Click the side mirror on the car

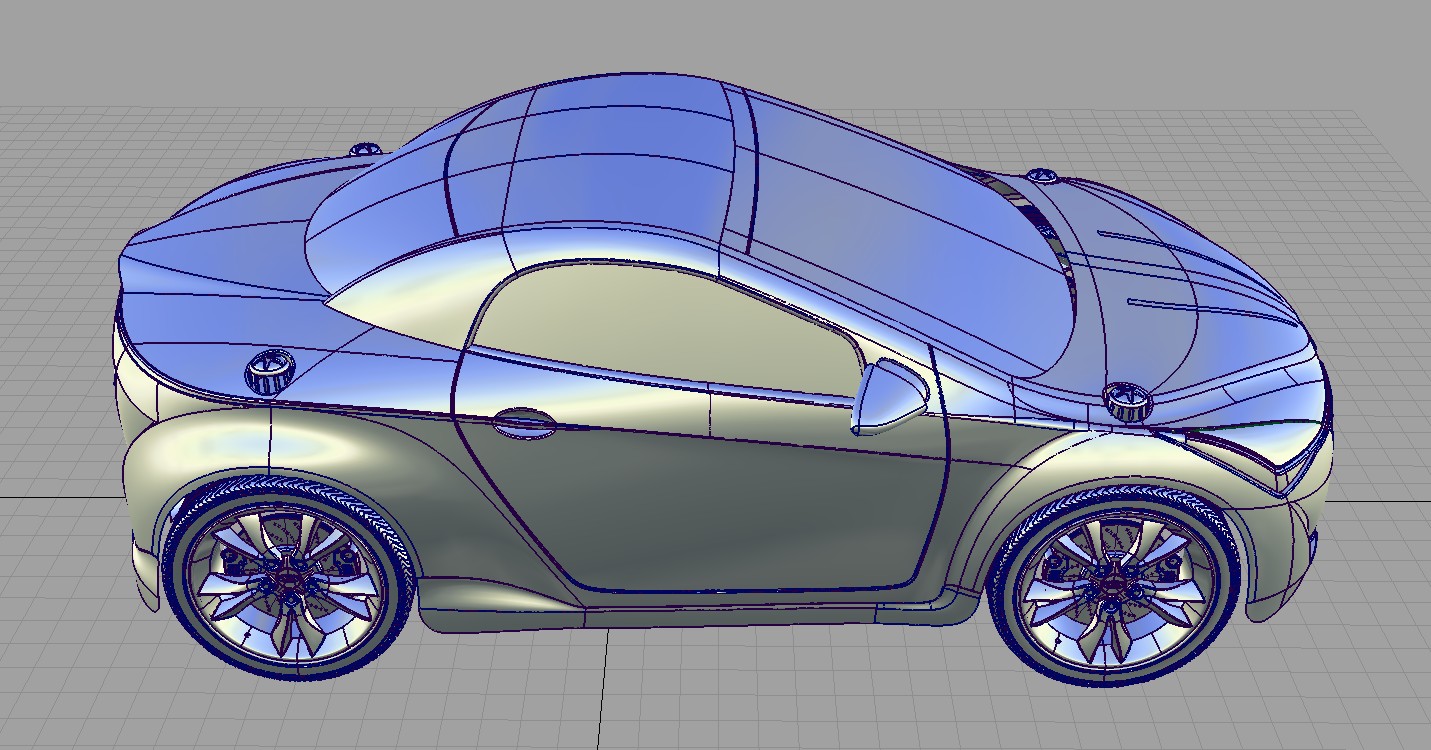(x=886, y=397)
